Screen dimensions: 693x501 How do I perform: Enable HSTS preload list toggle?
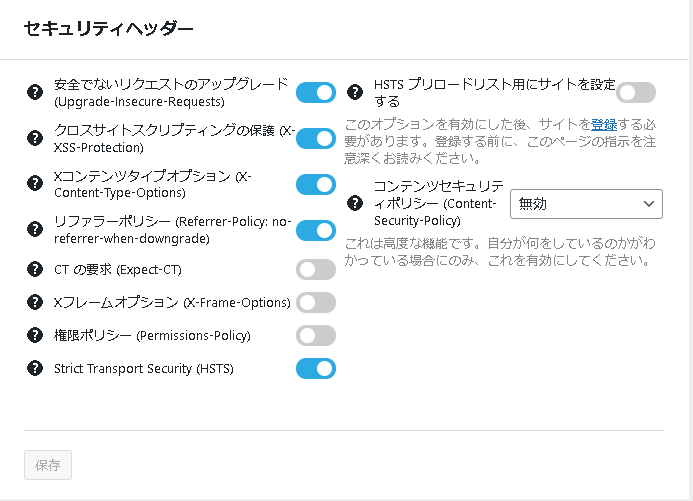coord(636,92)
